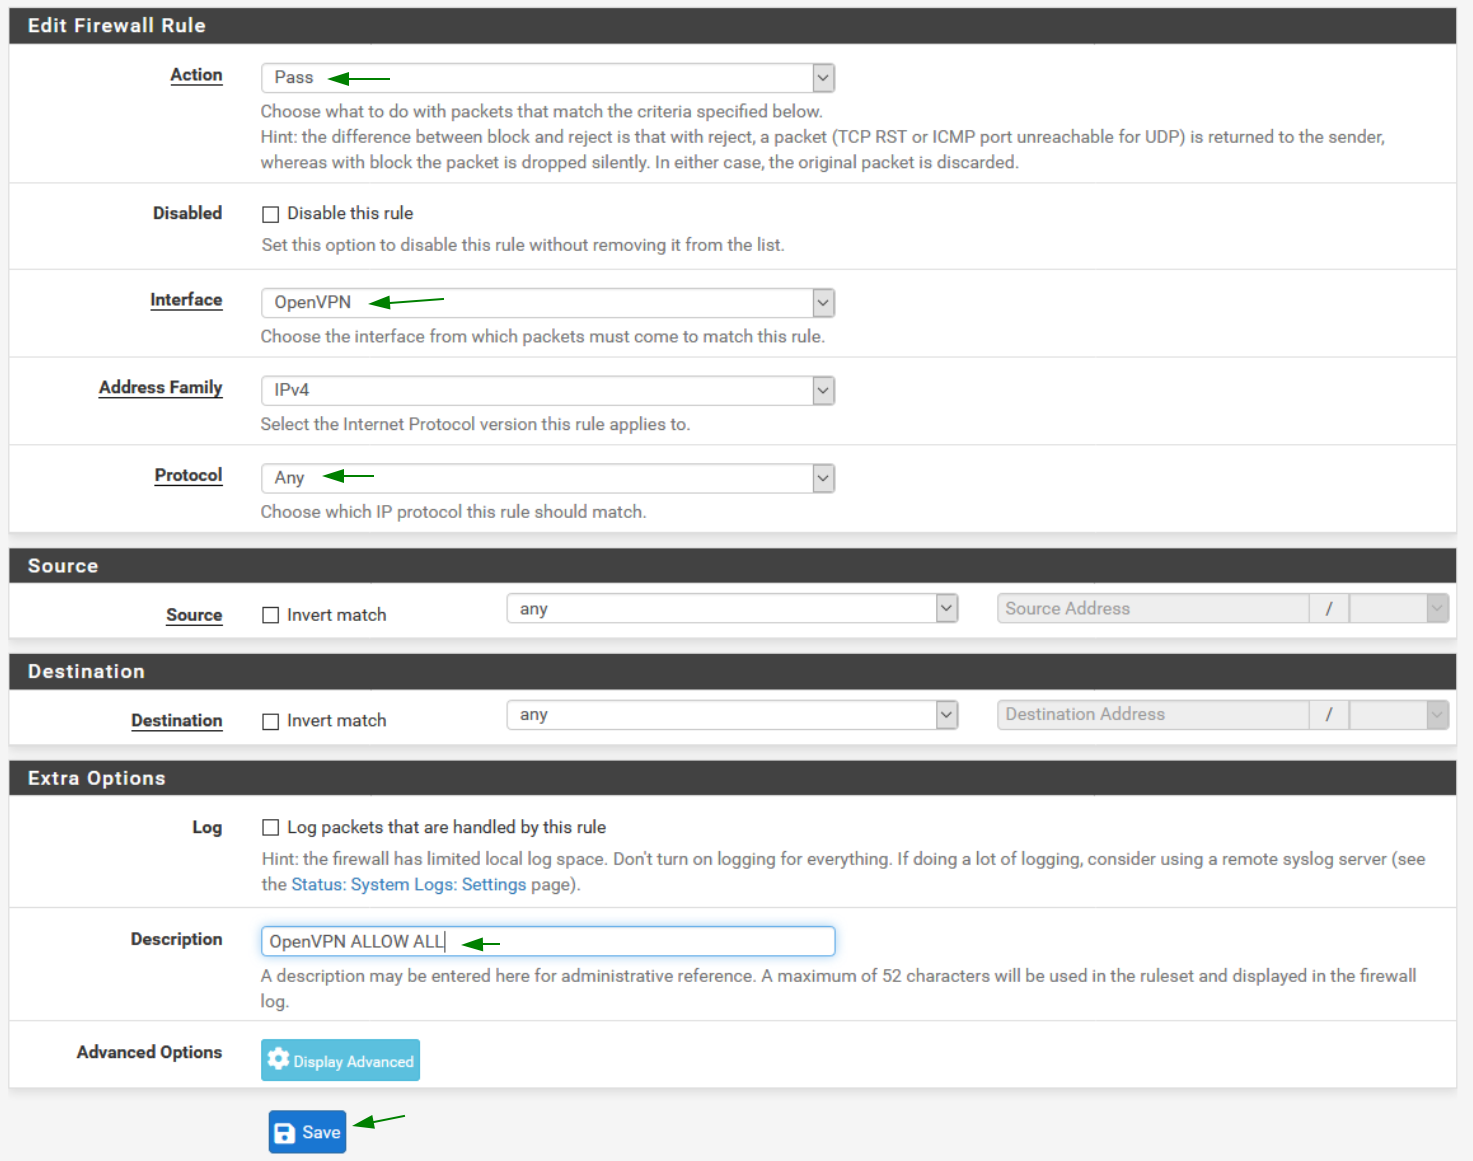Click the floppy disk icon on Save

pos(285,1132)
